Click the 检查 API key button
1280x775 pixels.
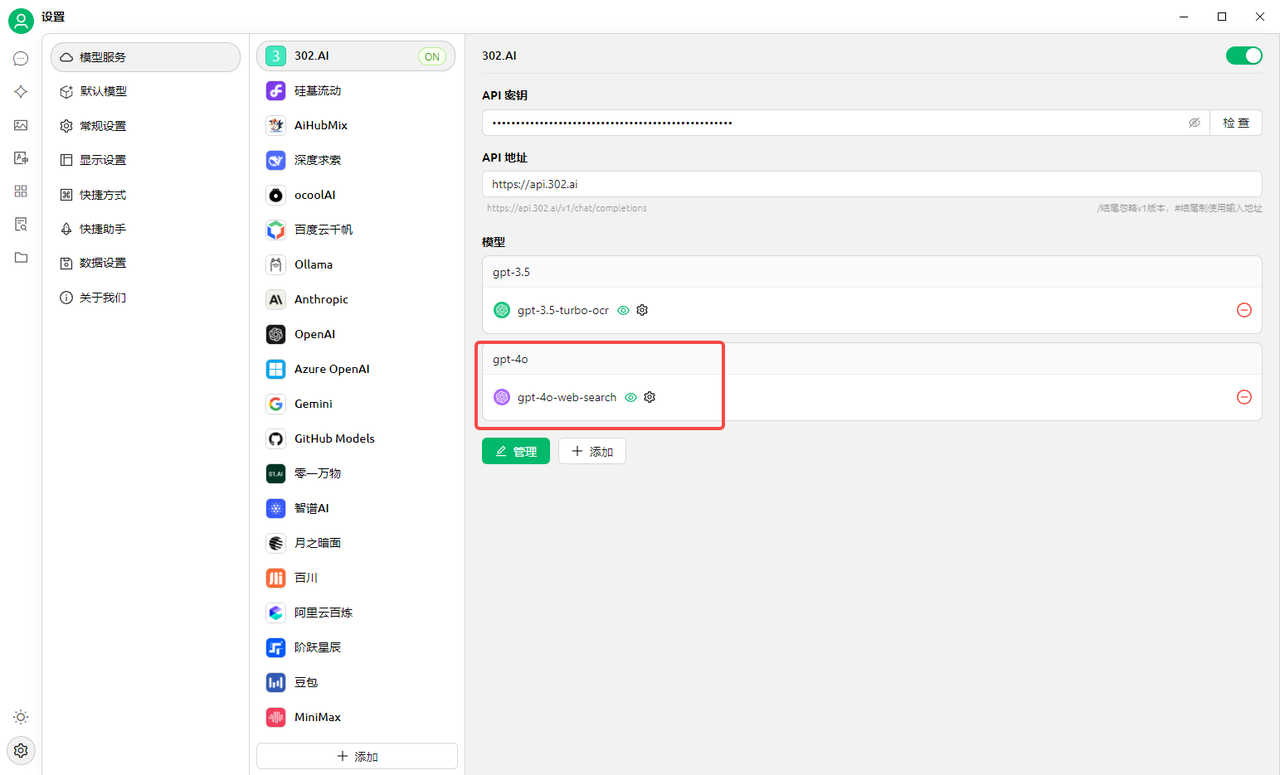click(1236, 122)
